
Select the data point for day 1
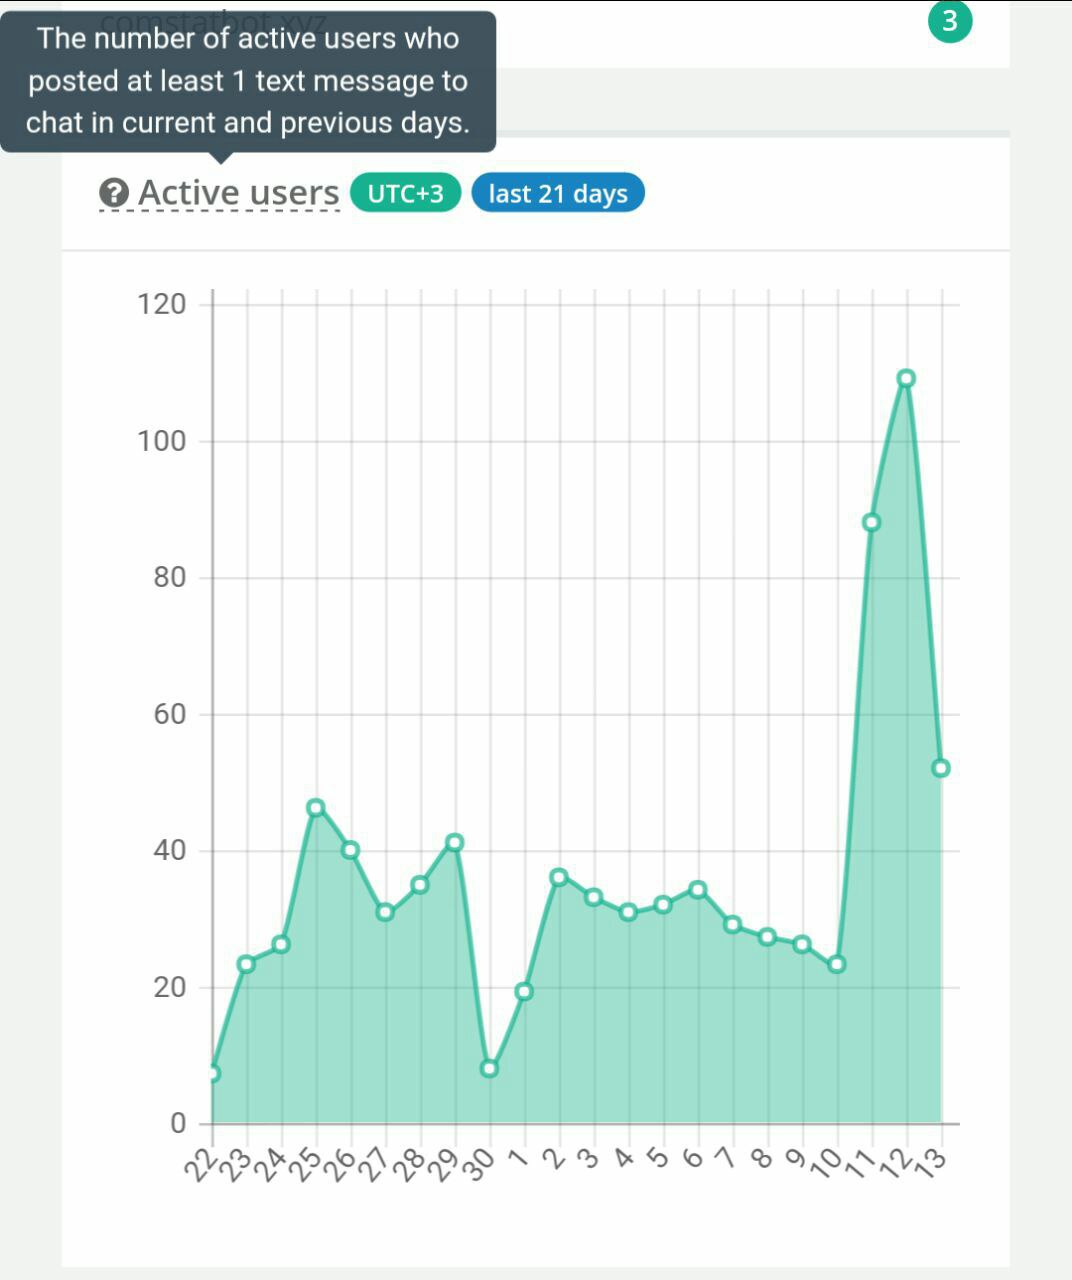coord(524,991)
